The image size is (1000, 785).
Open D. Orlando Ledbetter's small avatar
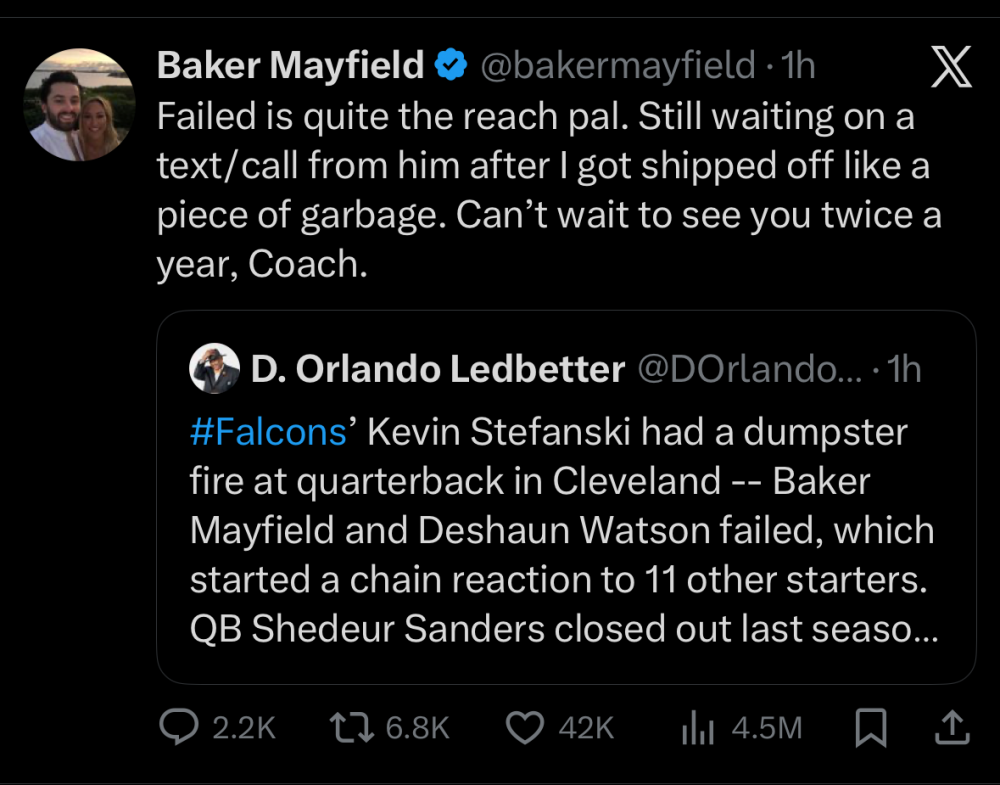213,369
